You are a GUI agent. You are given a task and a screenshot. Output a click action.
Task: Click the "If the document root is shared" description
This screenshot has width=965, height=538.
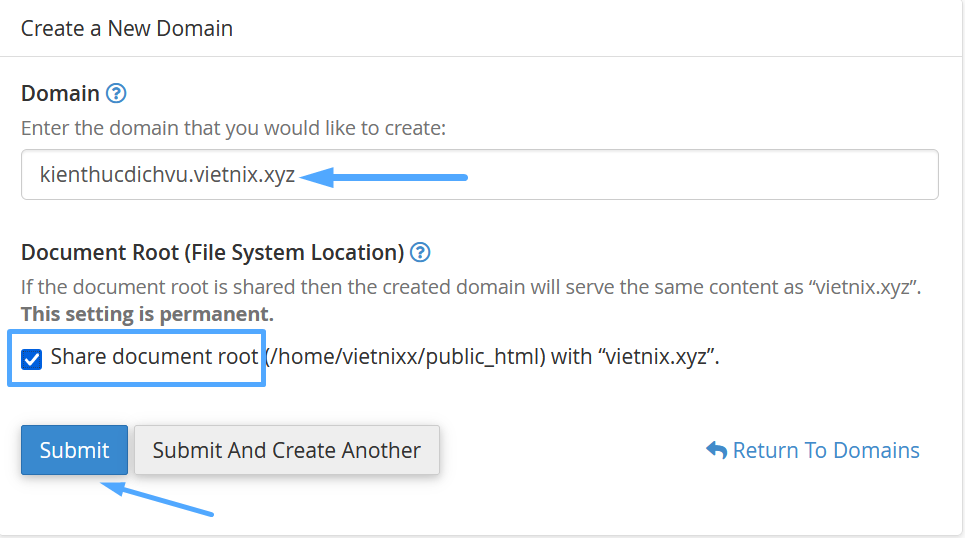pos(470,287)
